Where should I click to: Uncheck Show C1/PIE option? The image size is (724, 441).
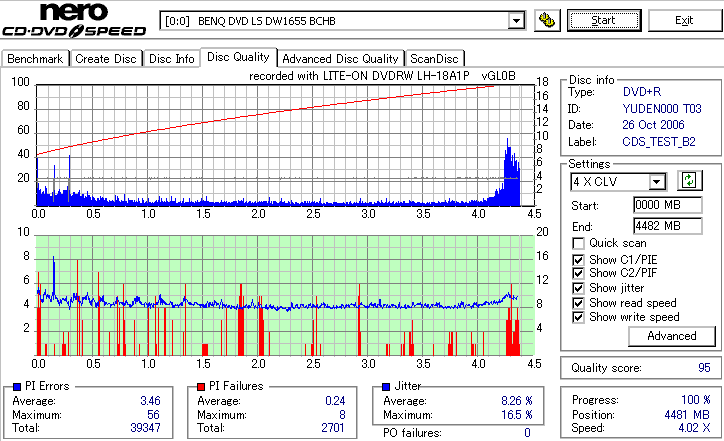tap(578, 260)
